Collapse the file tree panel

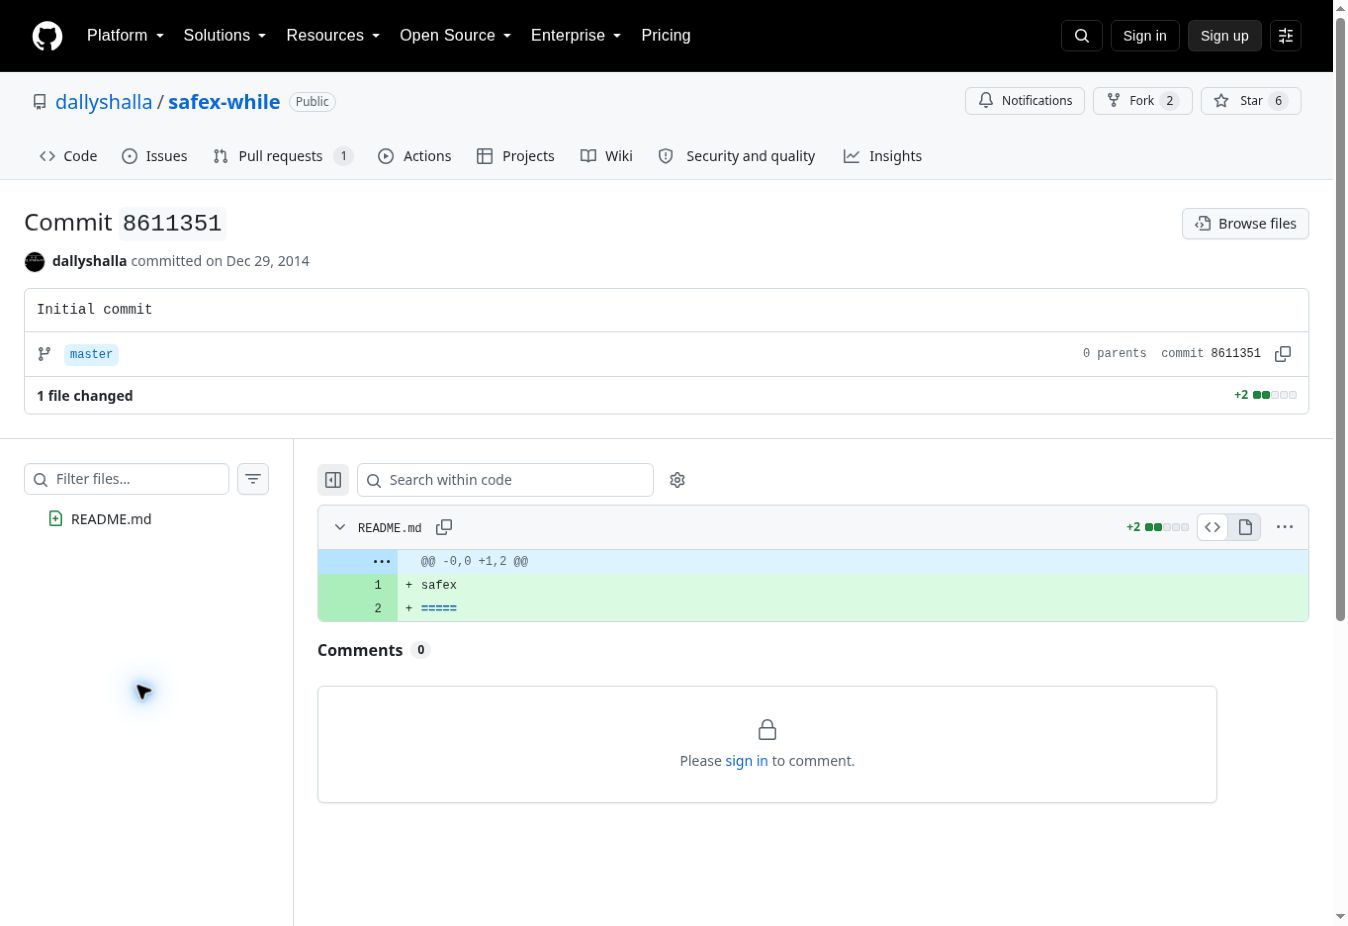click(333, 480)
